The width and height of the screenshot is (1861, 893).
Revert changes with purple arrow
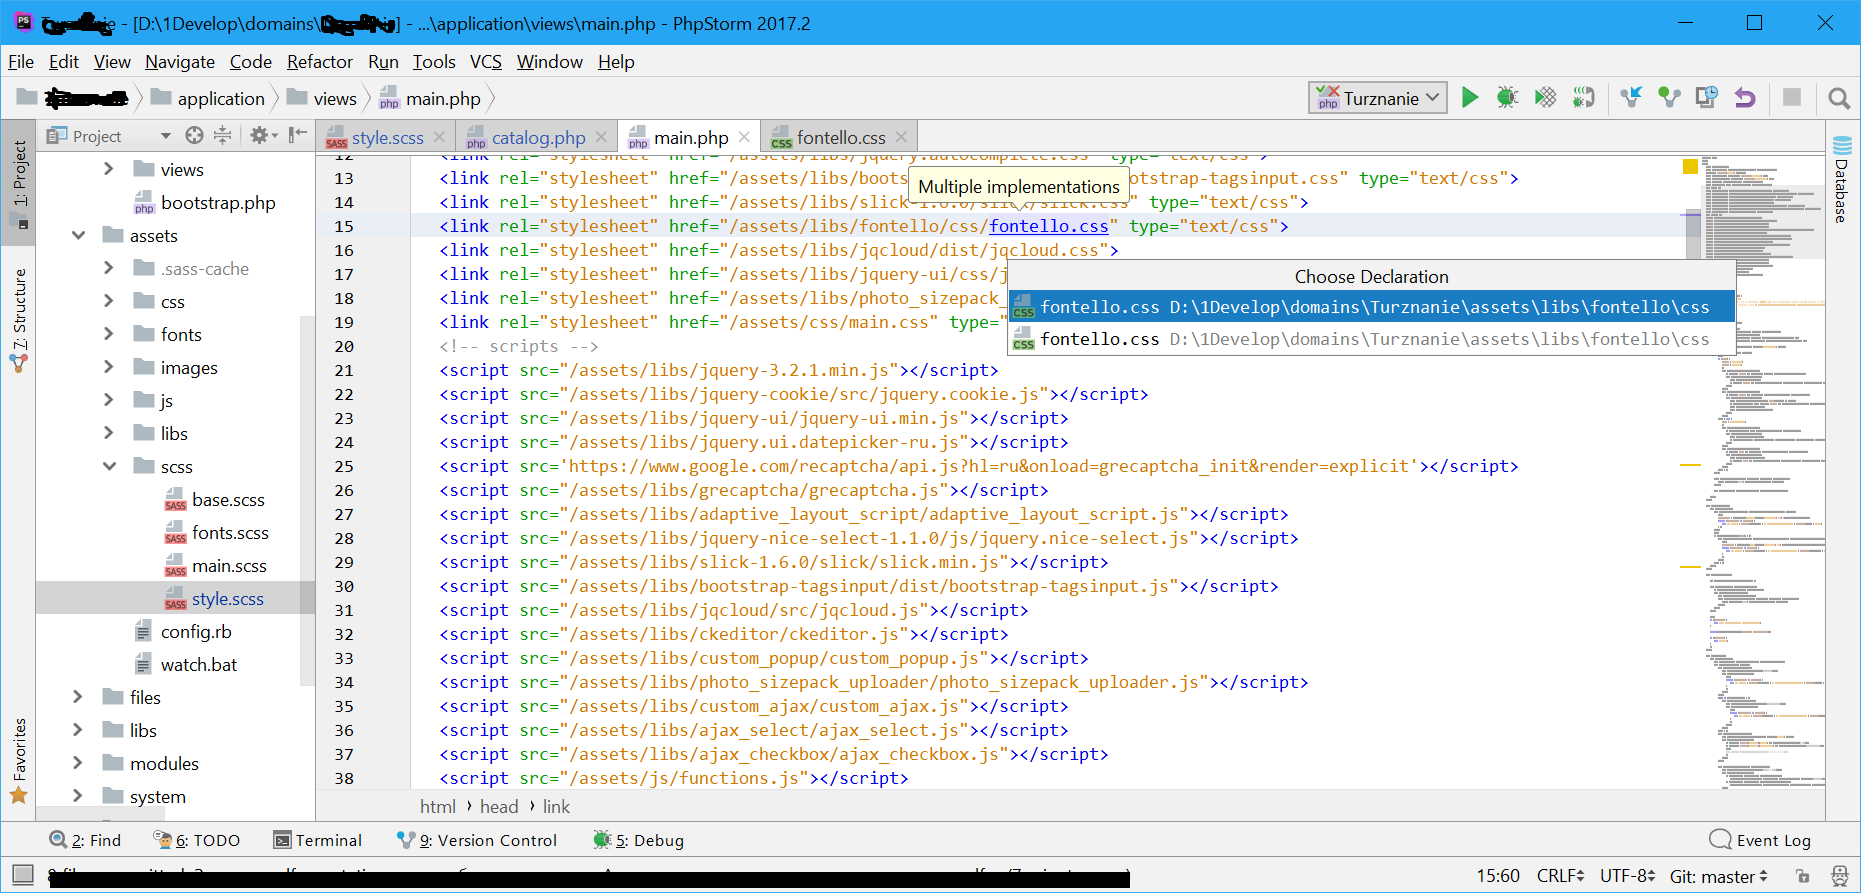coord(1745,97)
